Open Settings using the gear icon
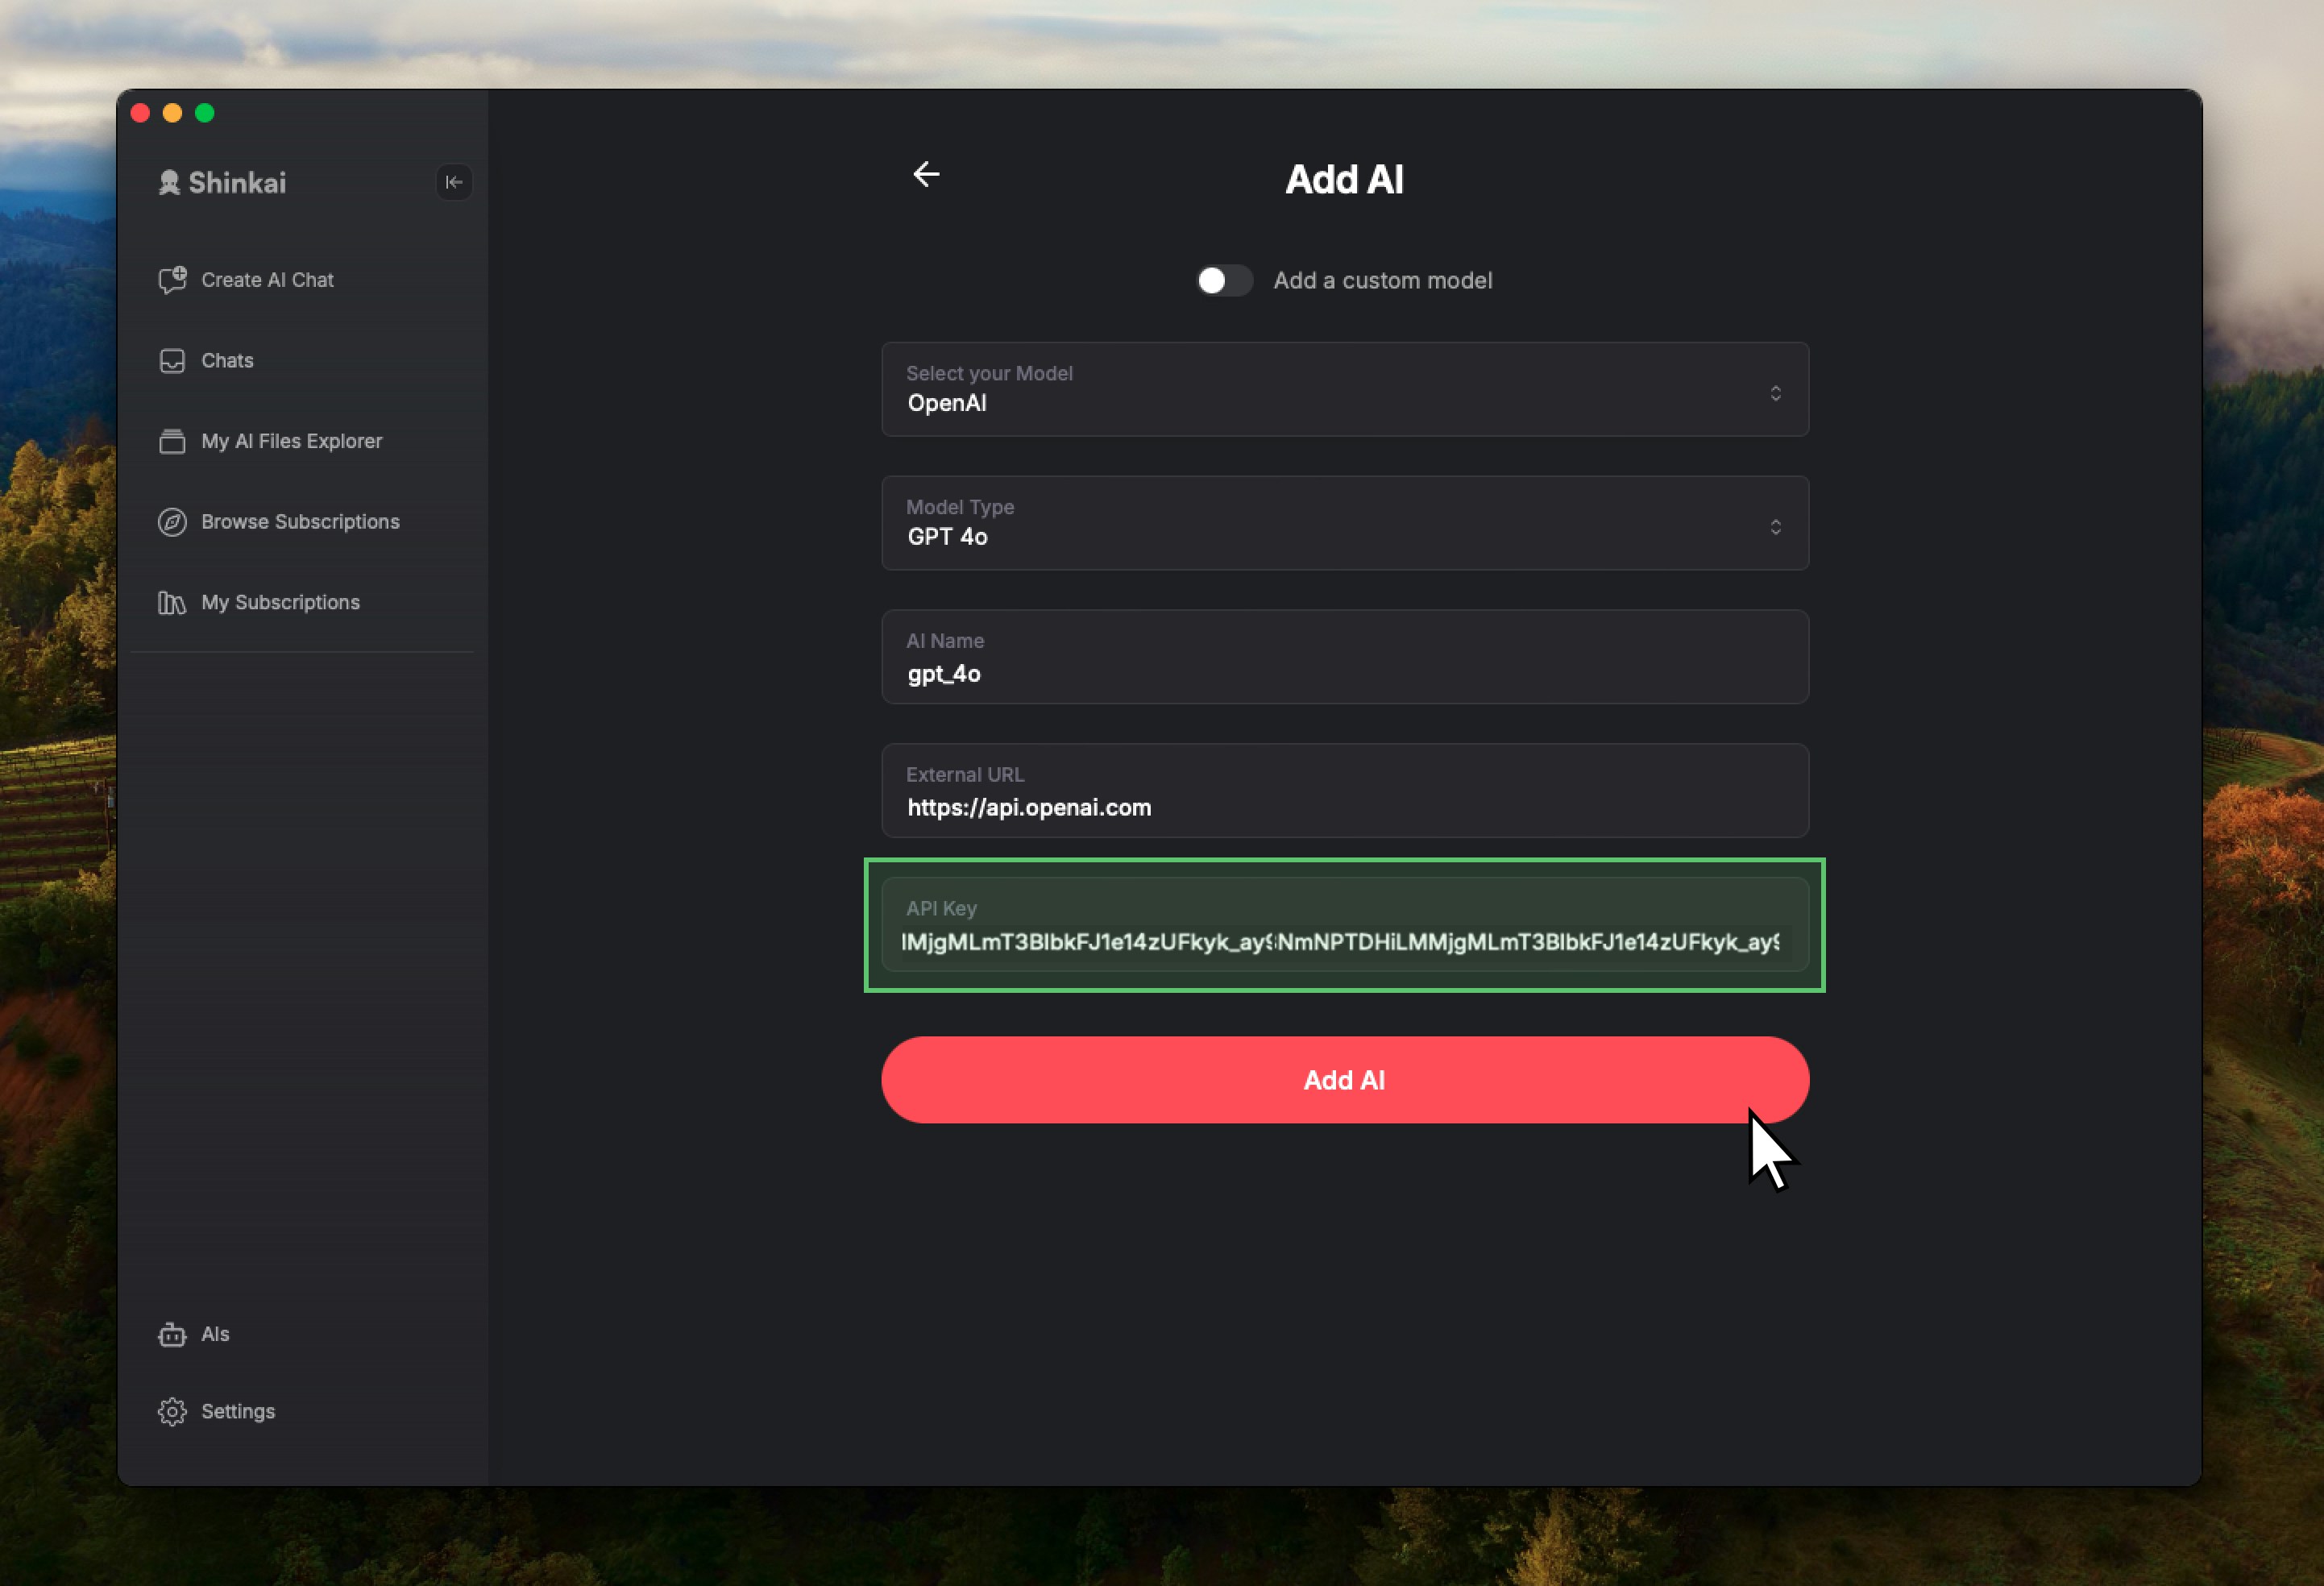2324x1586 pixels. 172,1411
